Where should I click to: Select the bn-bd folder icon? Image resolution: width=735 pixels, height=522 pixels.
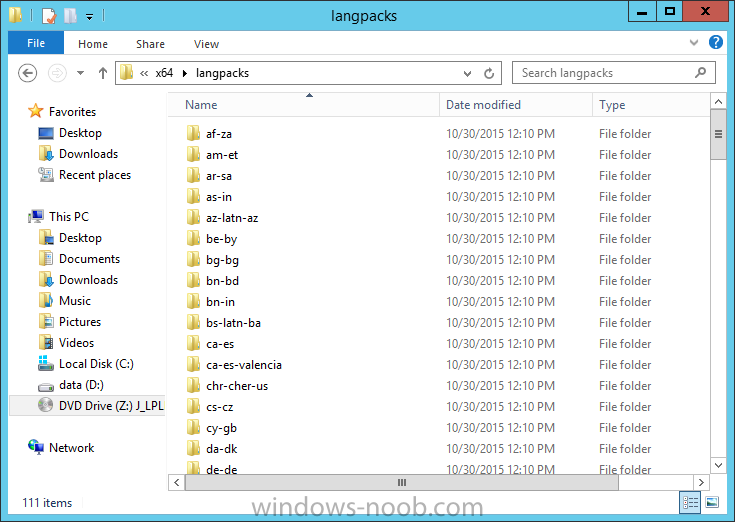click(x=193, y=281)
